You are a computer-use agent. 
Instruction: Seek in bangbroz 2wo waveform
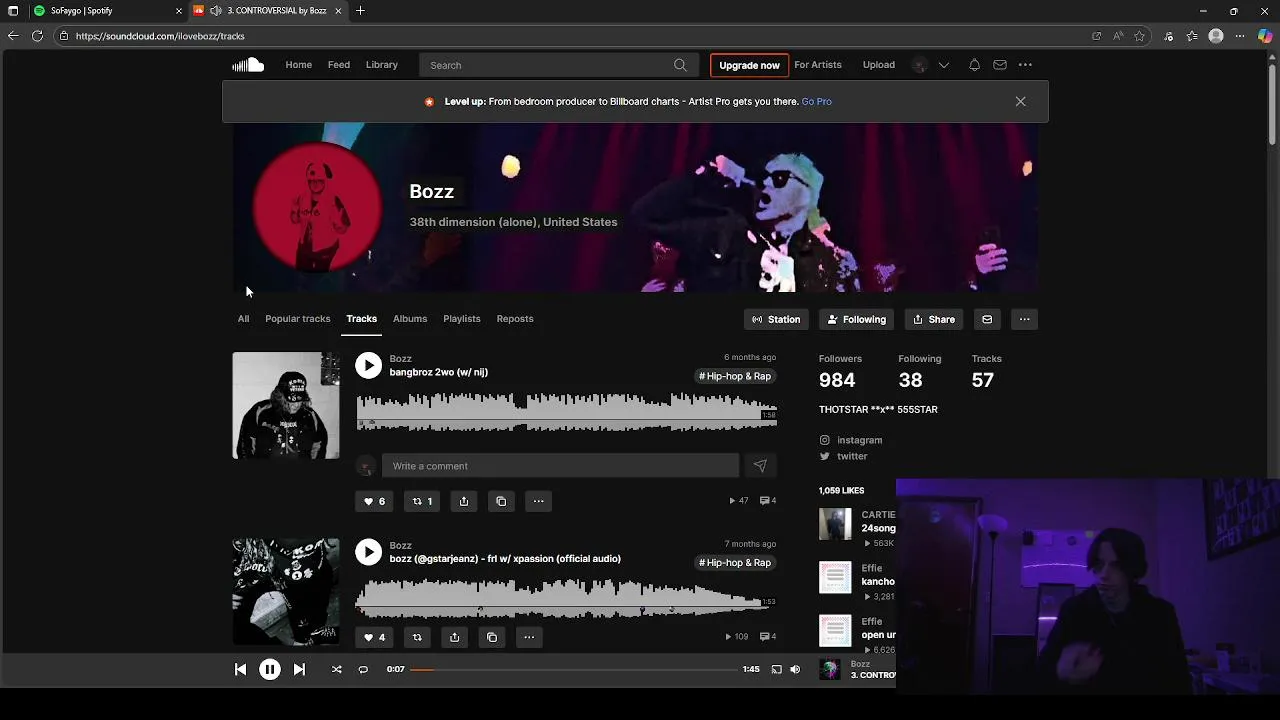point(566,412)
